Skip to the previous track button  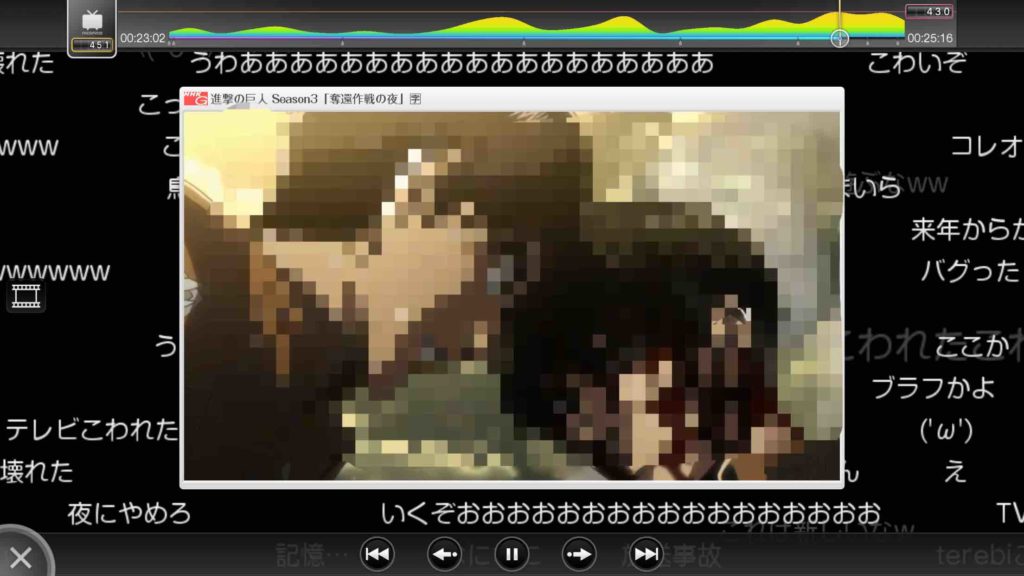point(377,554)
